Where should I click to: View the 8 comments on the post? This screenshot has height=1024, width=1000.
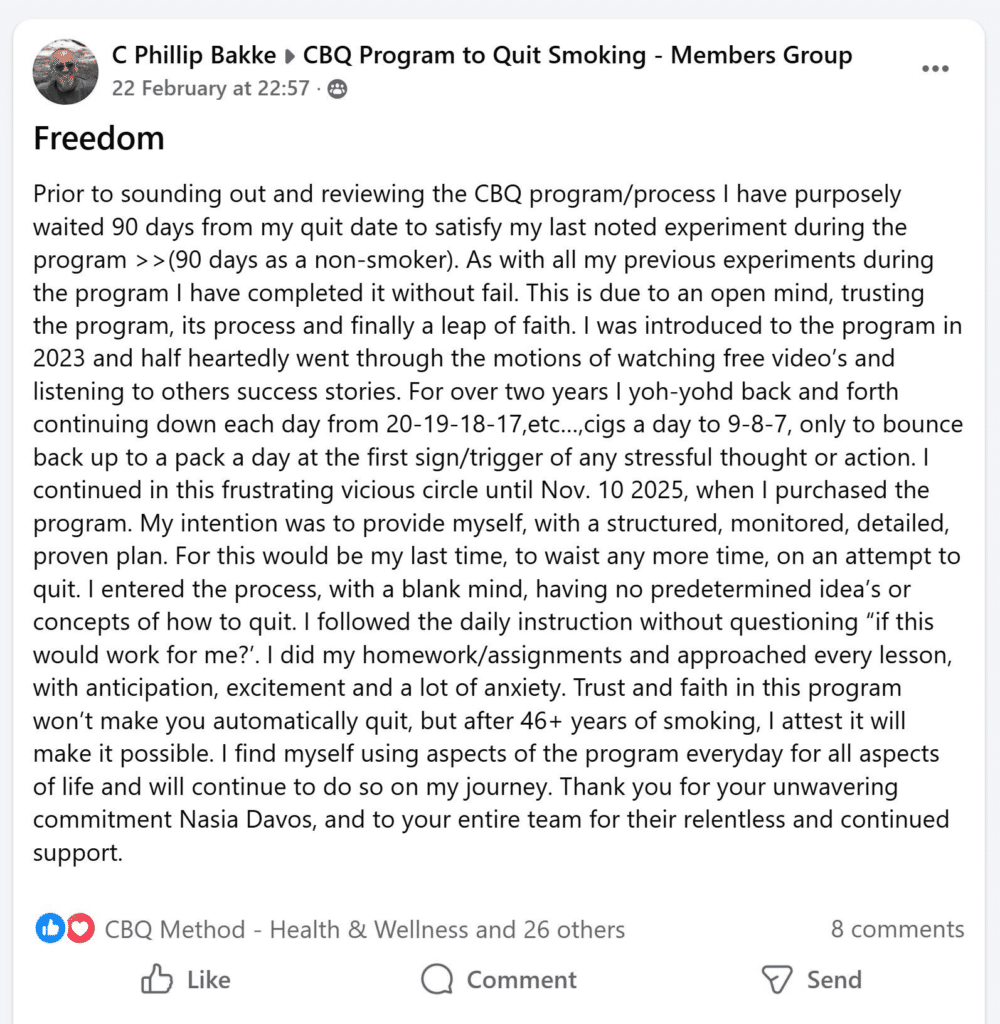click(x=897, y=929)
